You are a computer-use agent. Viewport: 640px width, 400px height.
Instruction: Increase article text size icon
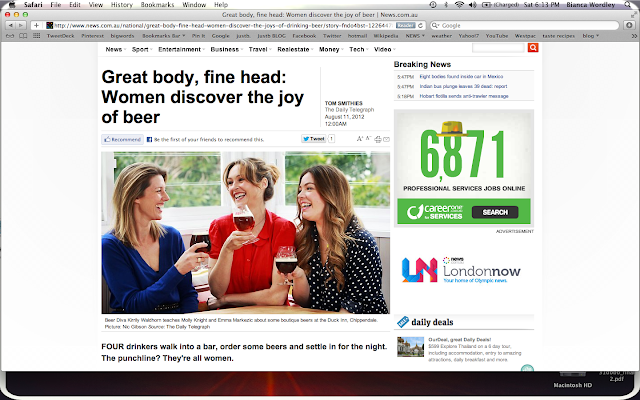[x=360, y=139]
